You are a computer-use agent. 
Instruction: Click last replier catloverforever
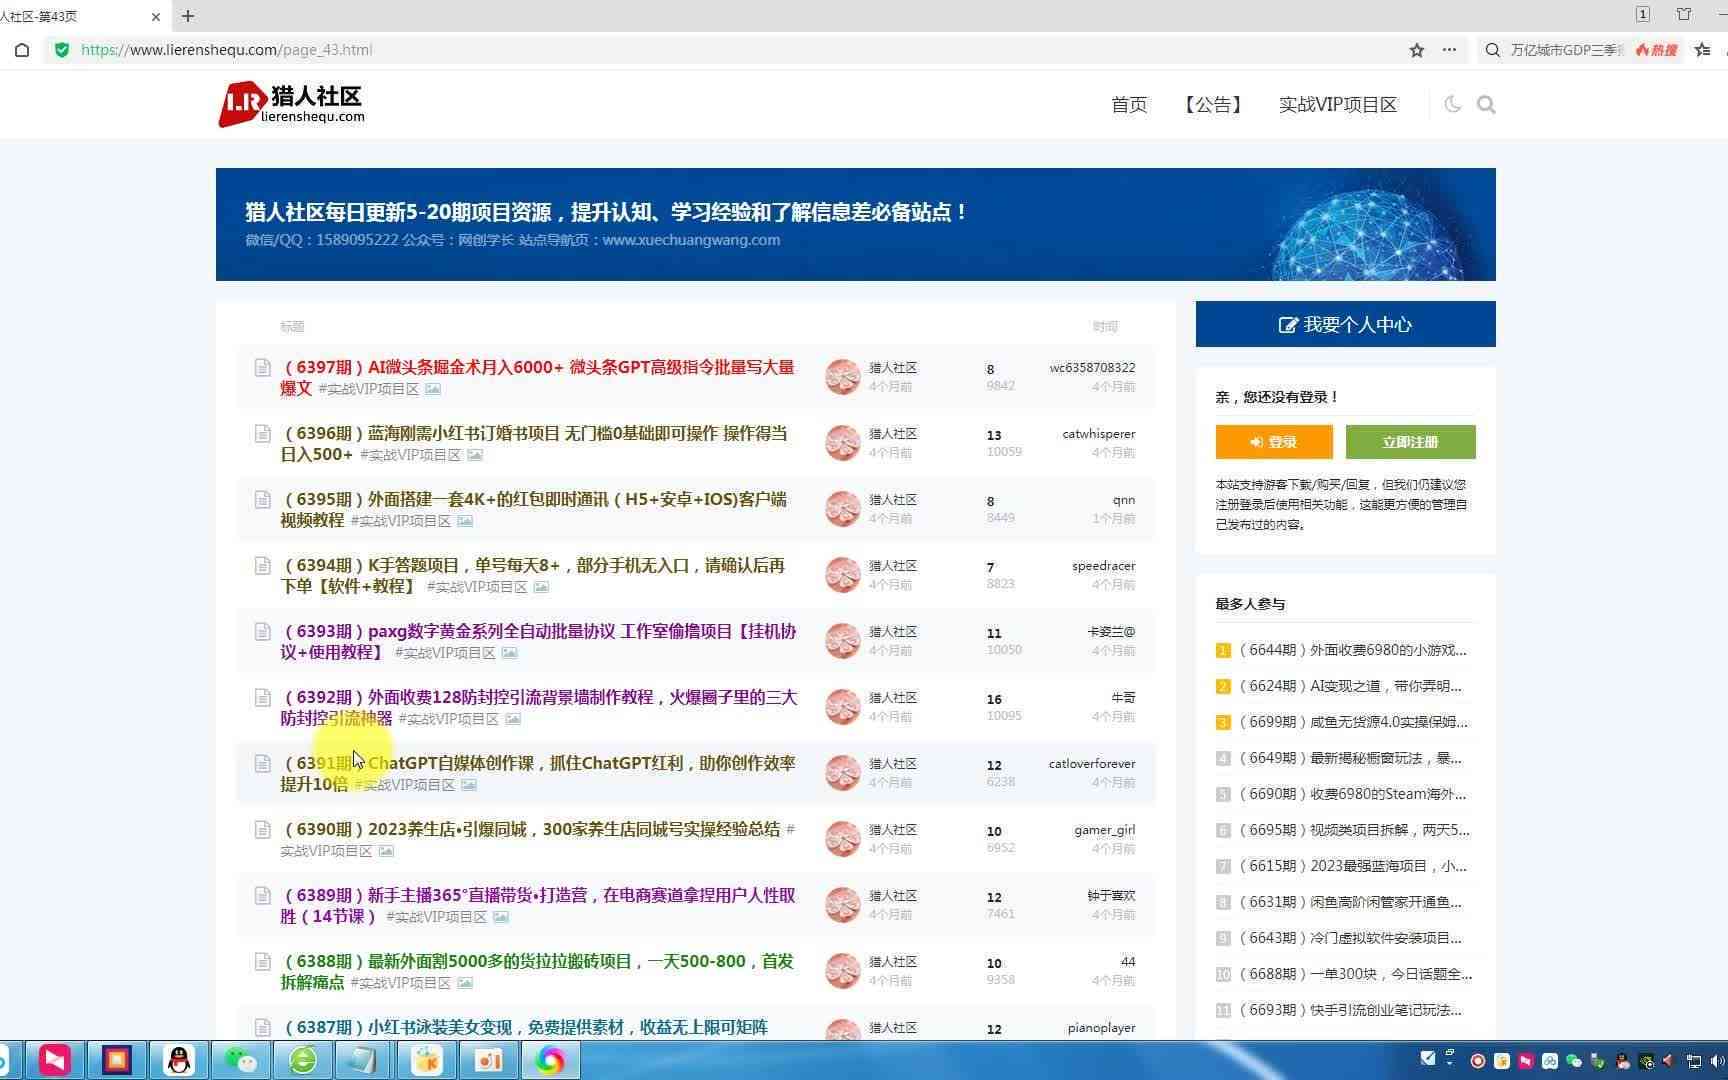[x=1092, y=763]
